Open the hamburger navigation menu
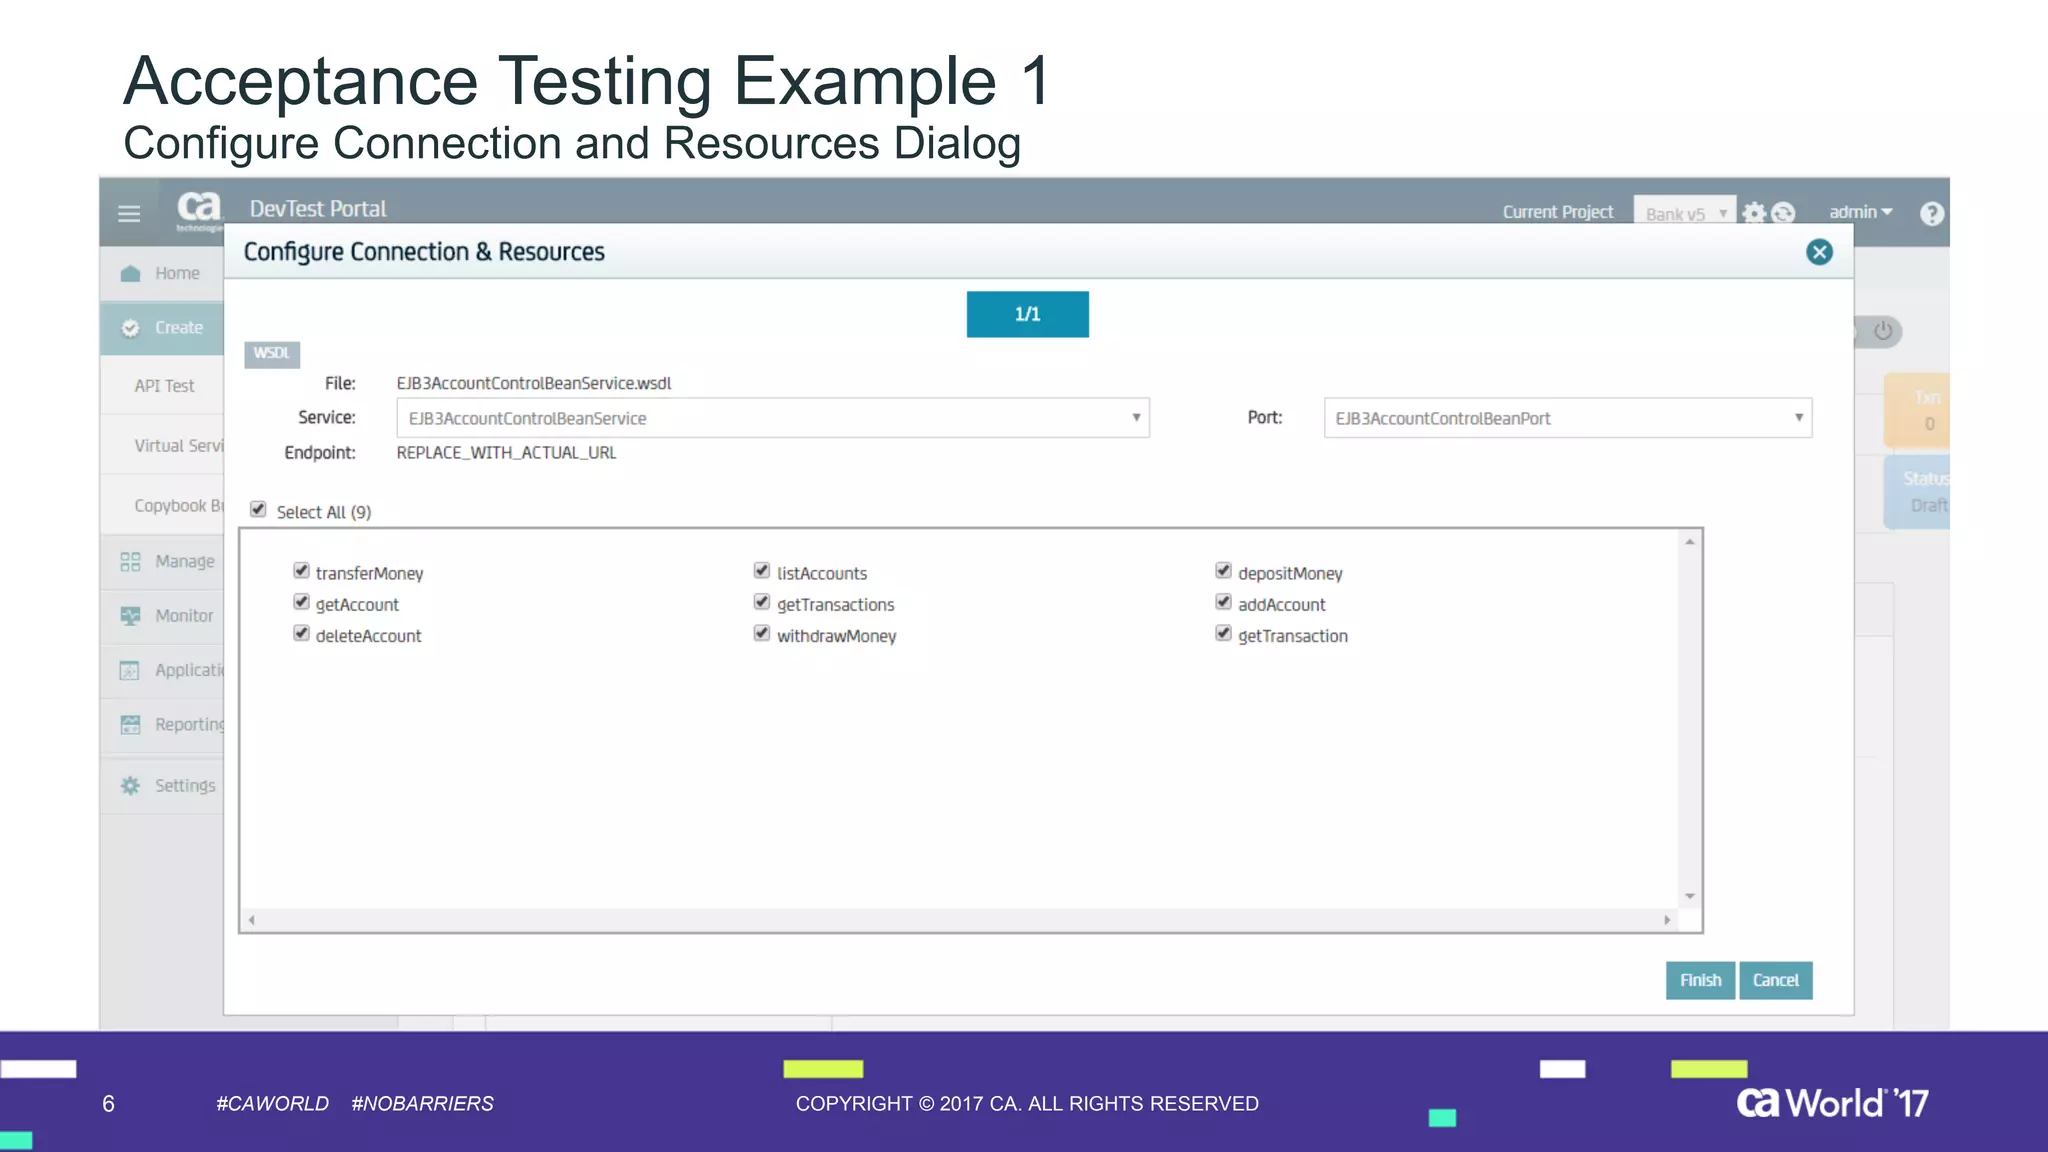This screenshot has height=1152, width=2048. click(129, 214)
